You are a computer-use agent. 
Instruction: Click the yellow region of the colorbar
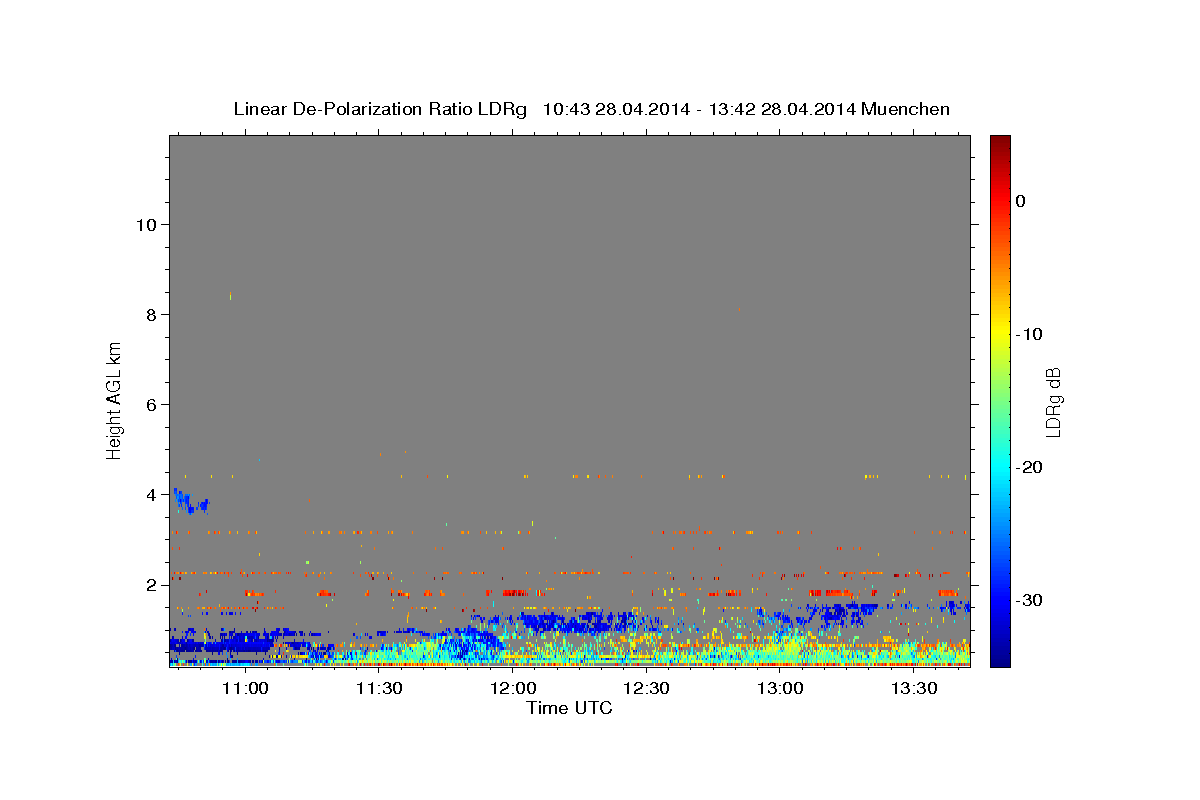(1000, 330)
